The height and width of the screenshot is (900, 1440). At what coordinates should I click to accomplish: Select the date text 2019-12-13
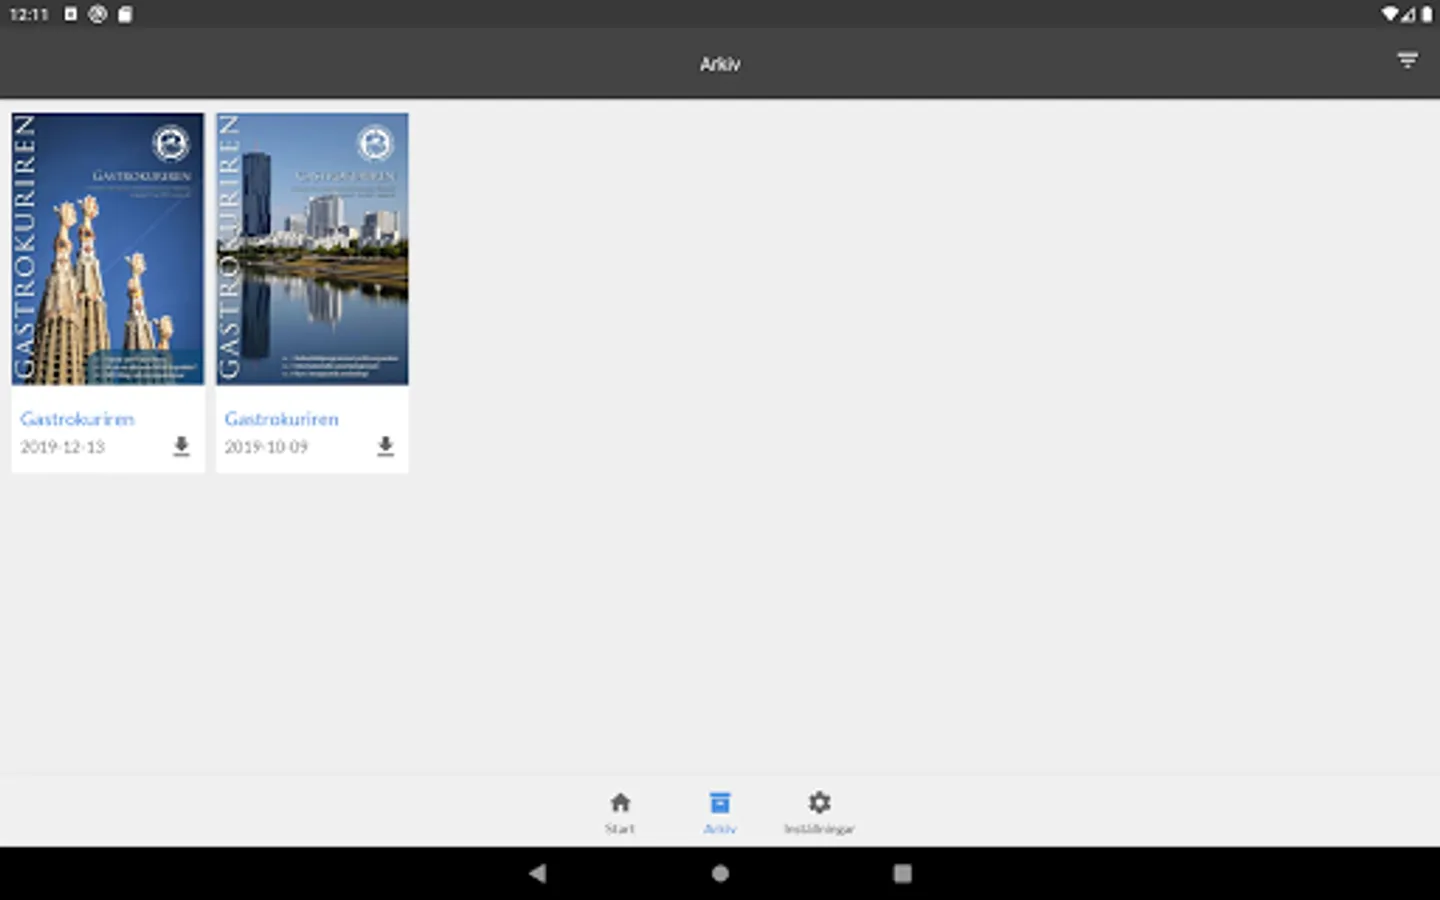point(63,447)
